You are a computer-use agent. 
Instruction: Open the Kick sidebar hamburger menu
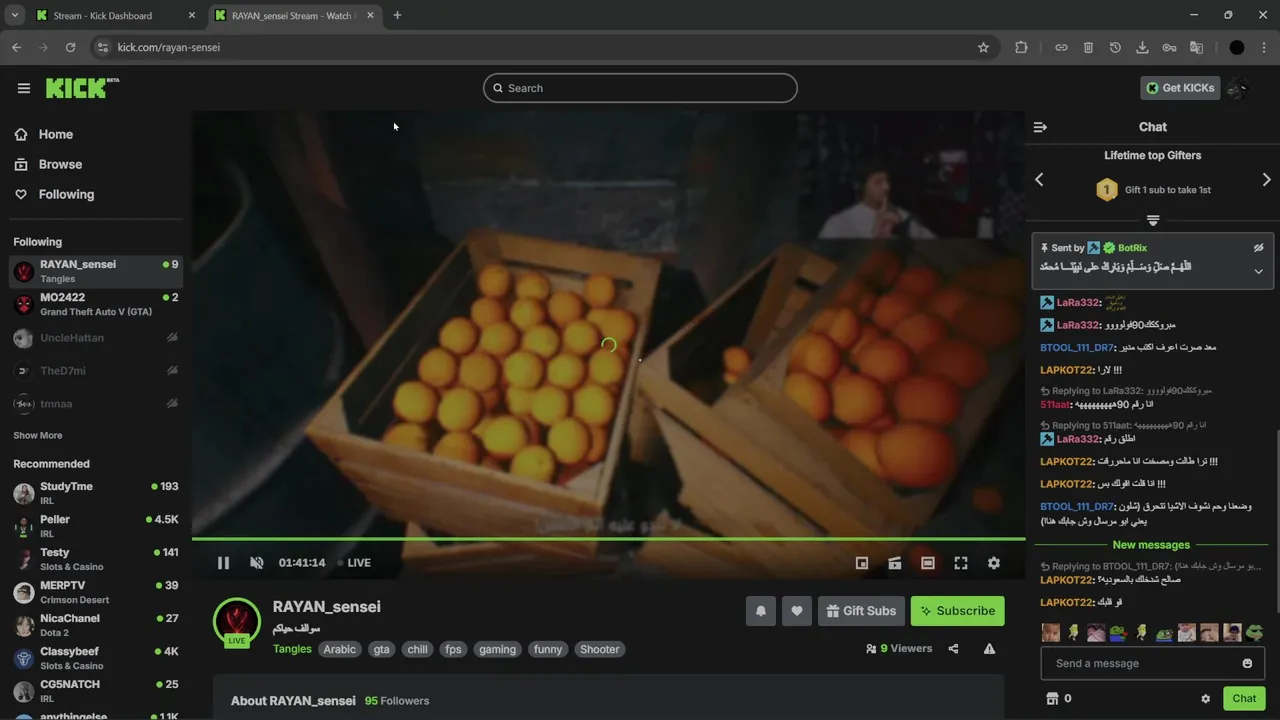click(24, 88)
